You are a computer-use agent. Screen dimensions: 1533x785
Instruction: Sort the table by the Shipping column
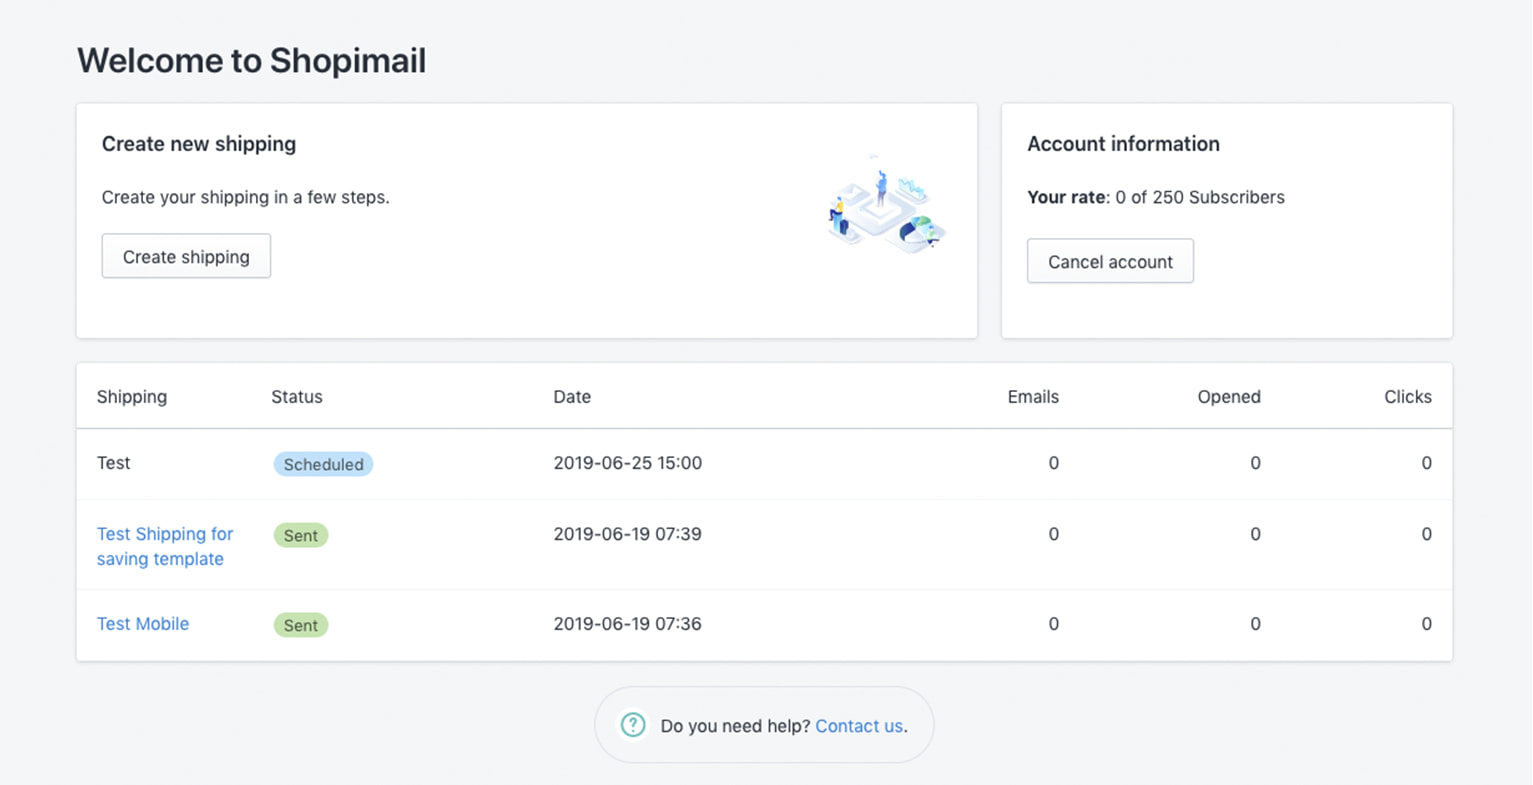[x=131, y=396]
